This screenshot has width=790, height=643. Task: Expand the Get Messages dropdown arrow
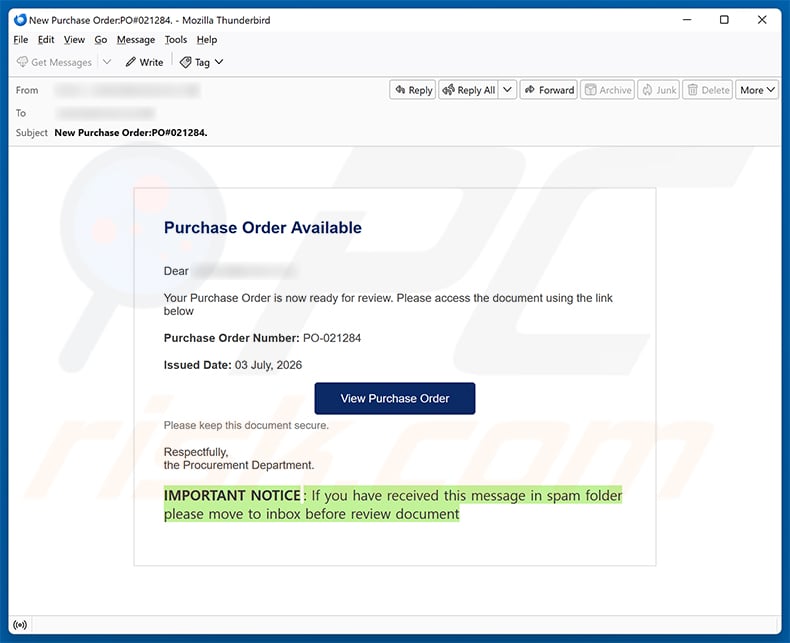(x=107, y=62)
